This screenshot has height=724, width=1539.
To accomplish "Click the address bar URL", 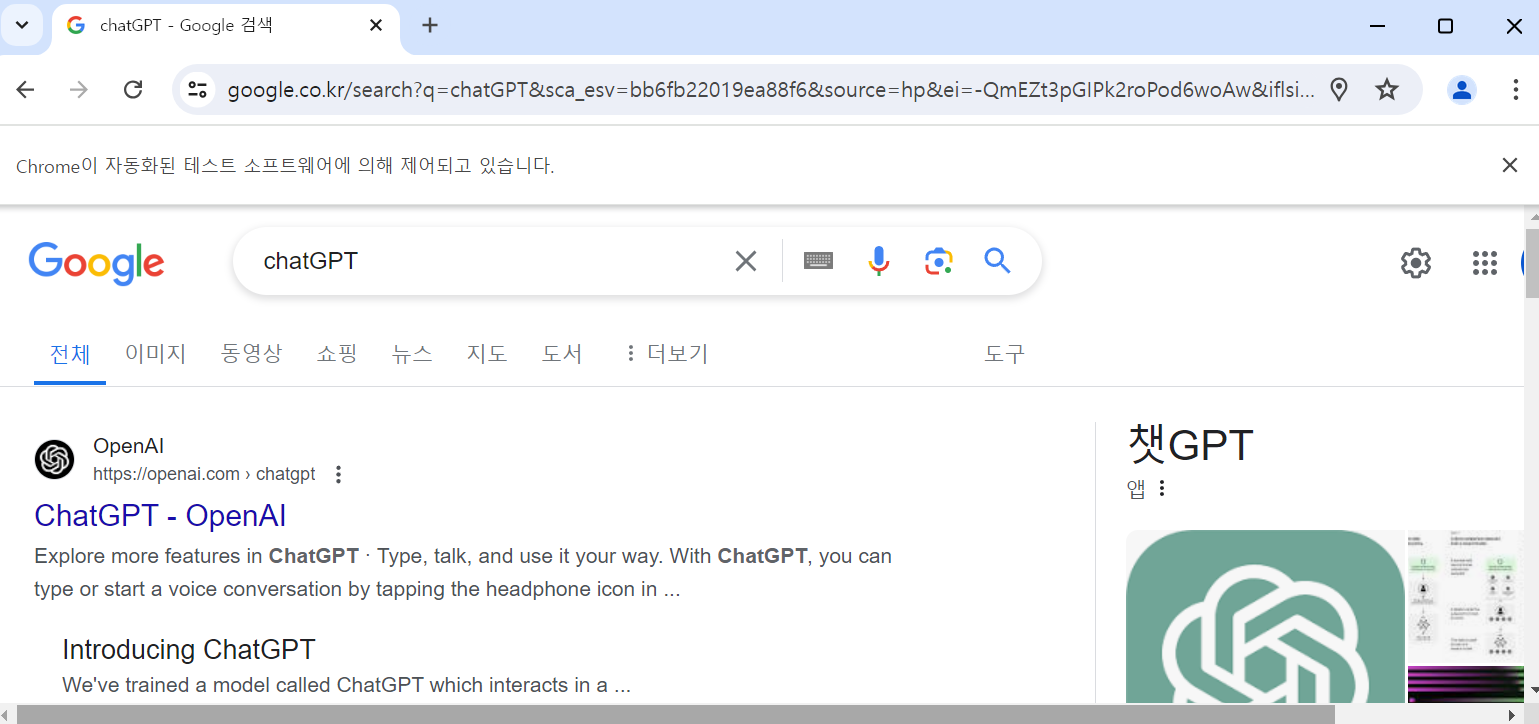I will [771, 90].
